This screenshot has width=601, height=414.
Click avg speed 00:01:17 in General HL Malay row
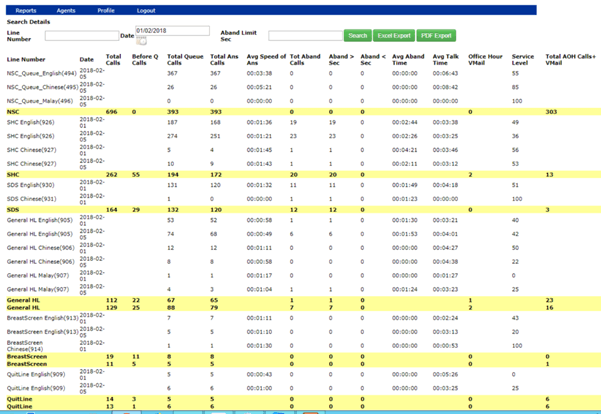click(x=259, y=275)
